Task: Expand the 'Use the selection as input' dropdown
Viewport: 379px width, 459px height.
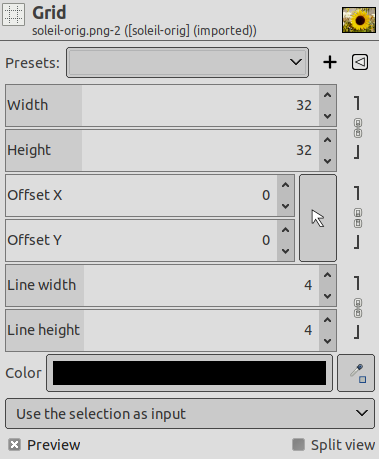Action: (x=190, y=413)
